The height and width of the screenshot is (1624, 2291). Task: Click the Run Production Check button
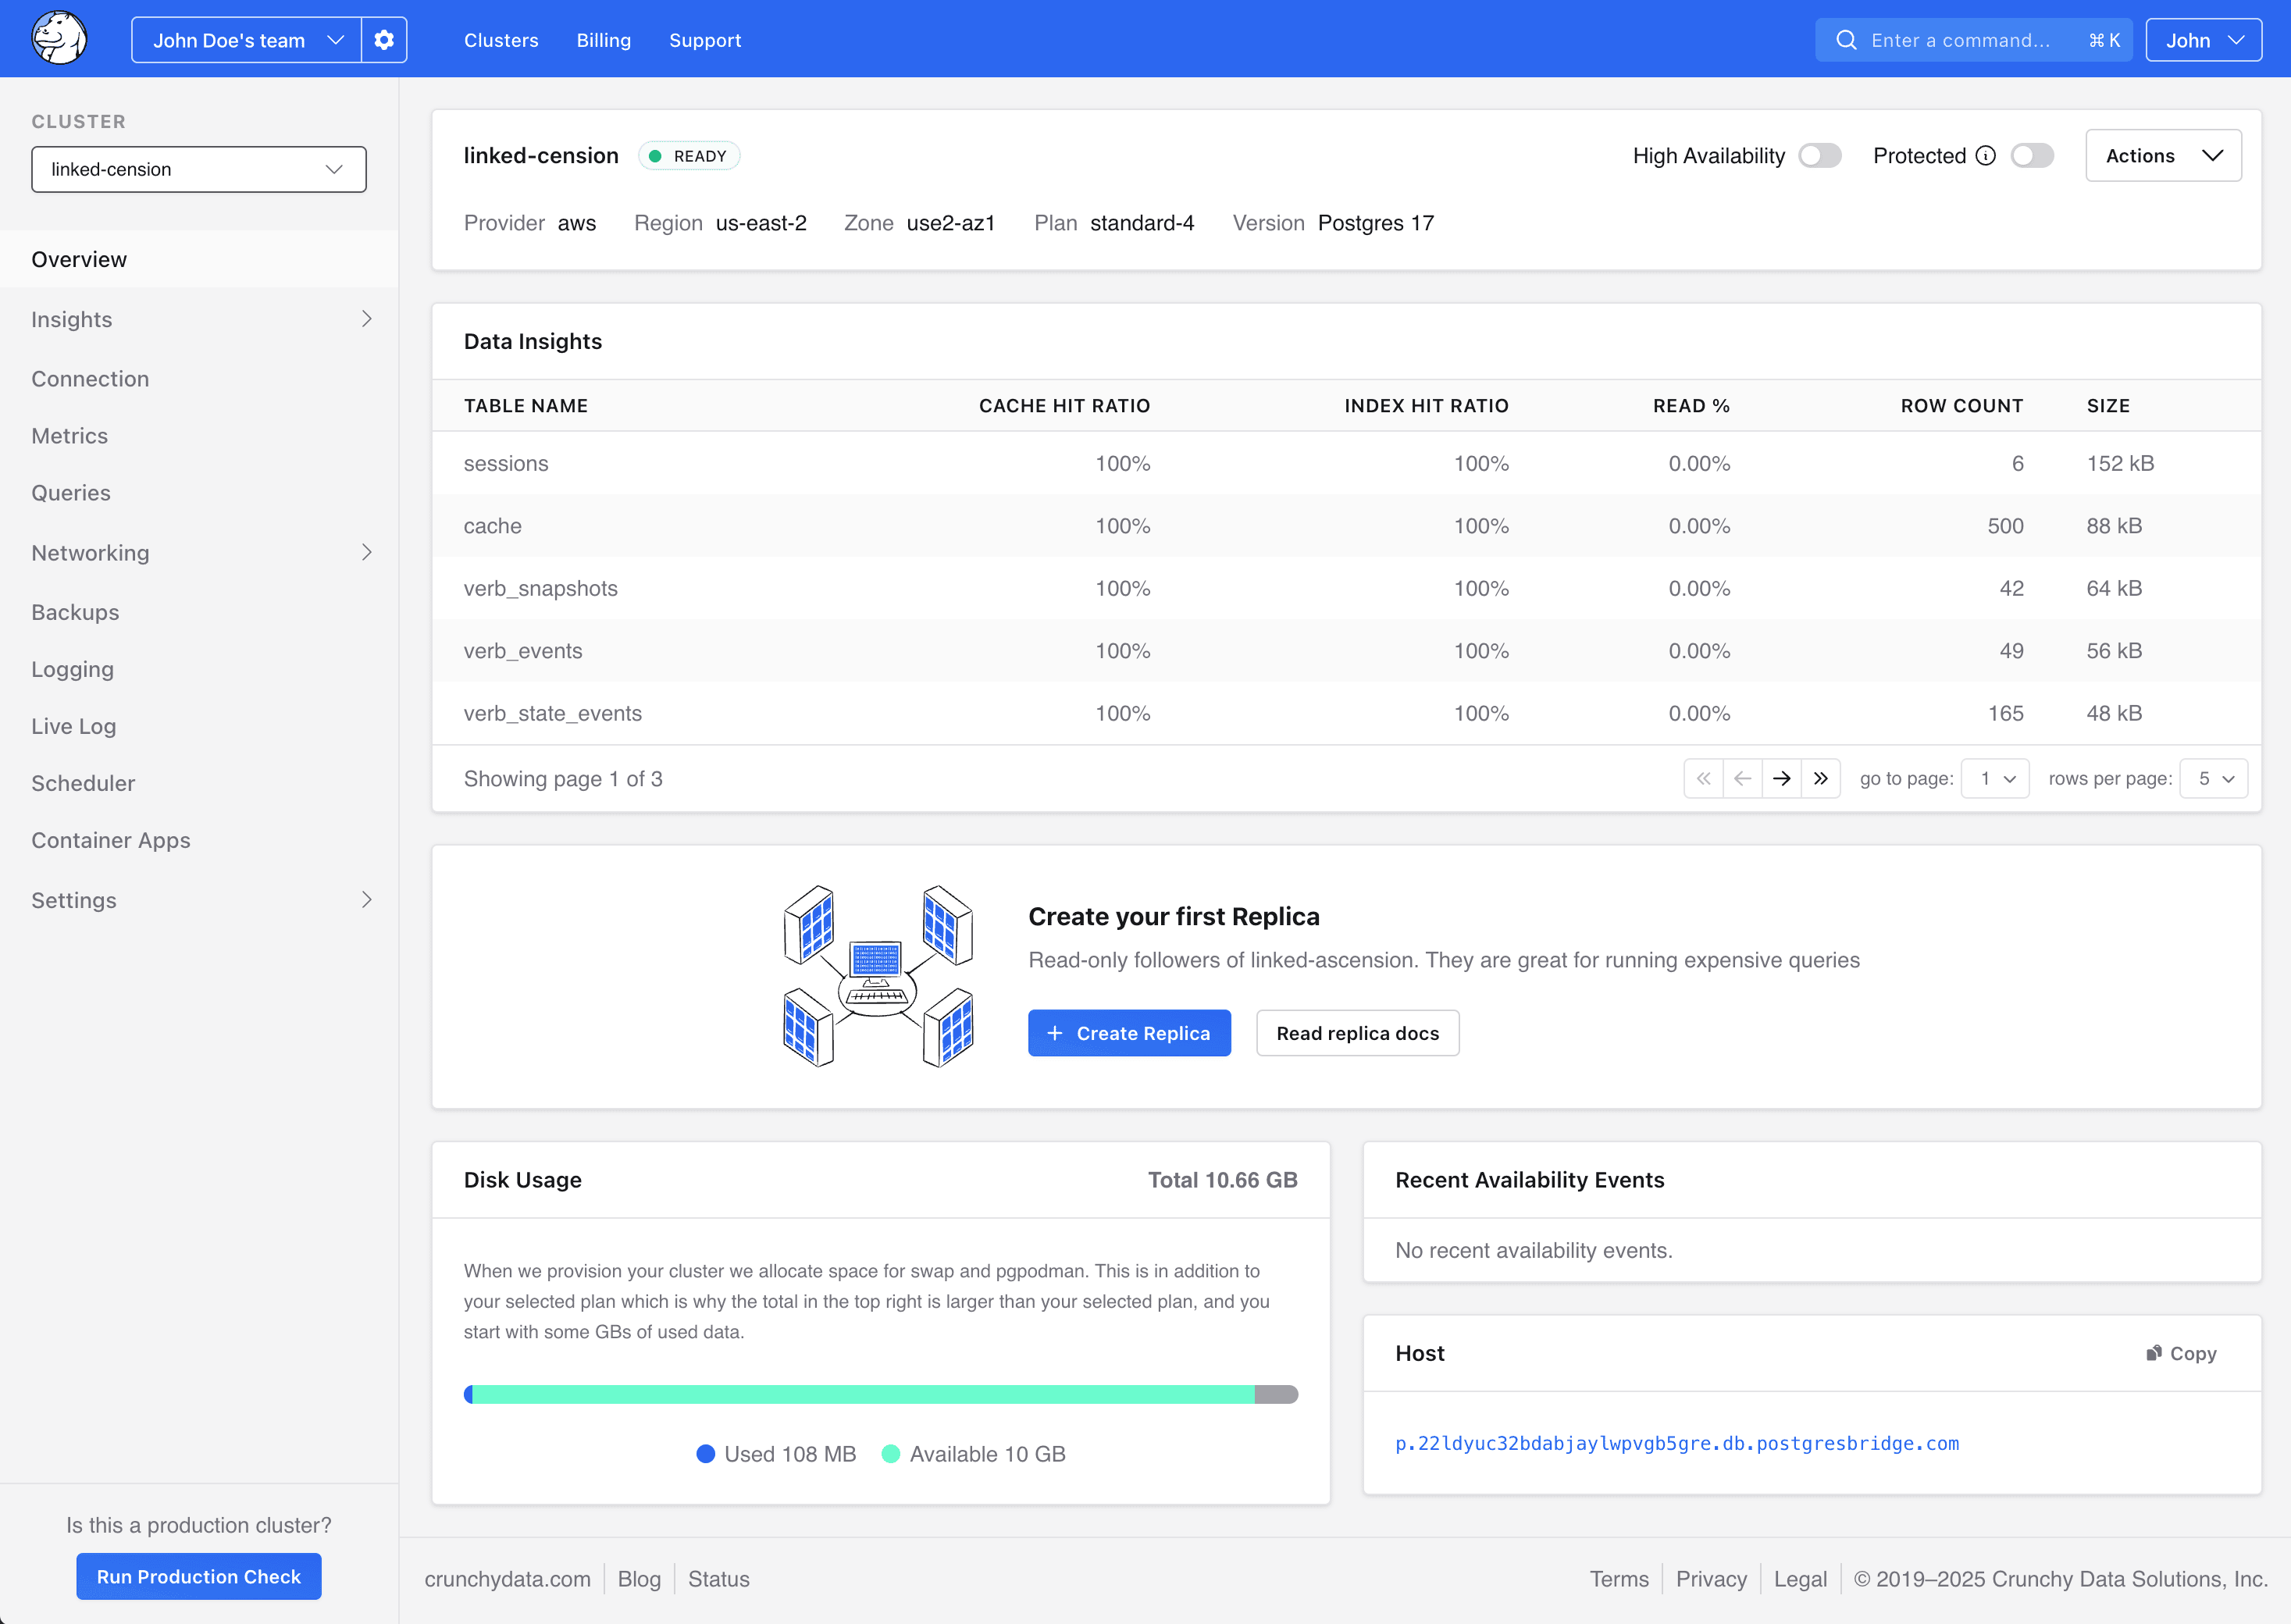(198, 1576)
